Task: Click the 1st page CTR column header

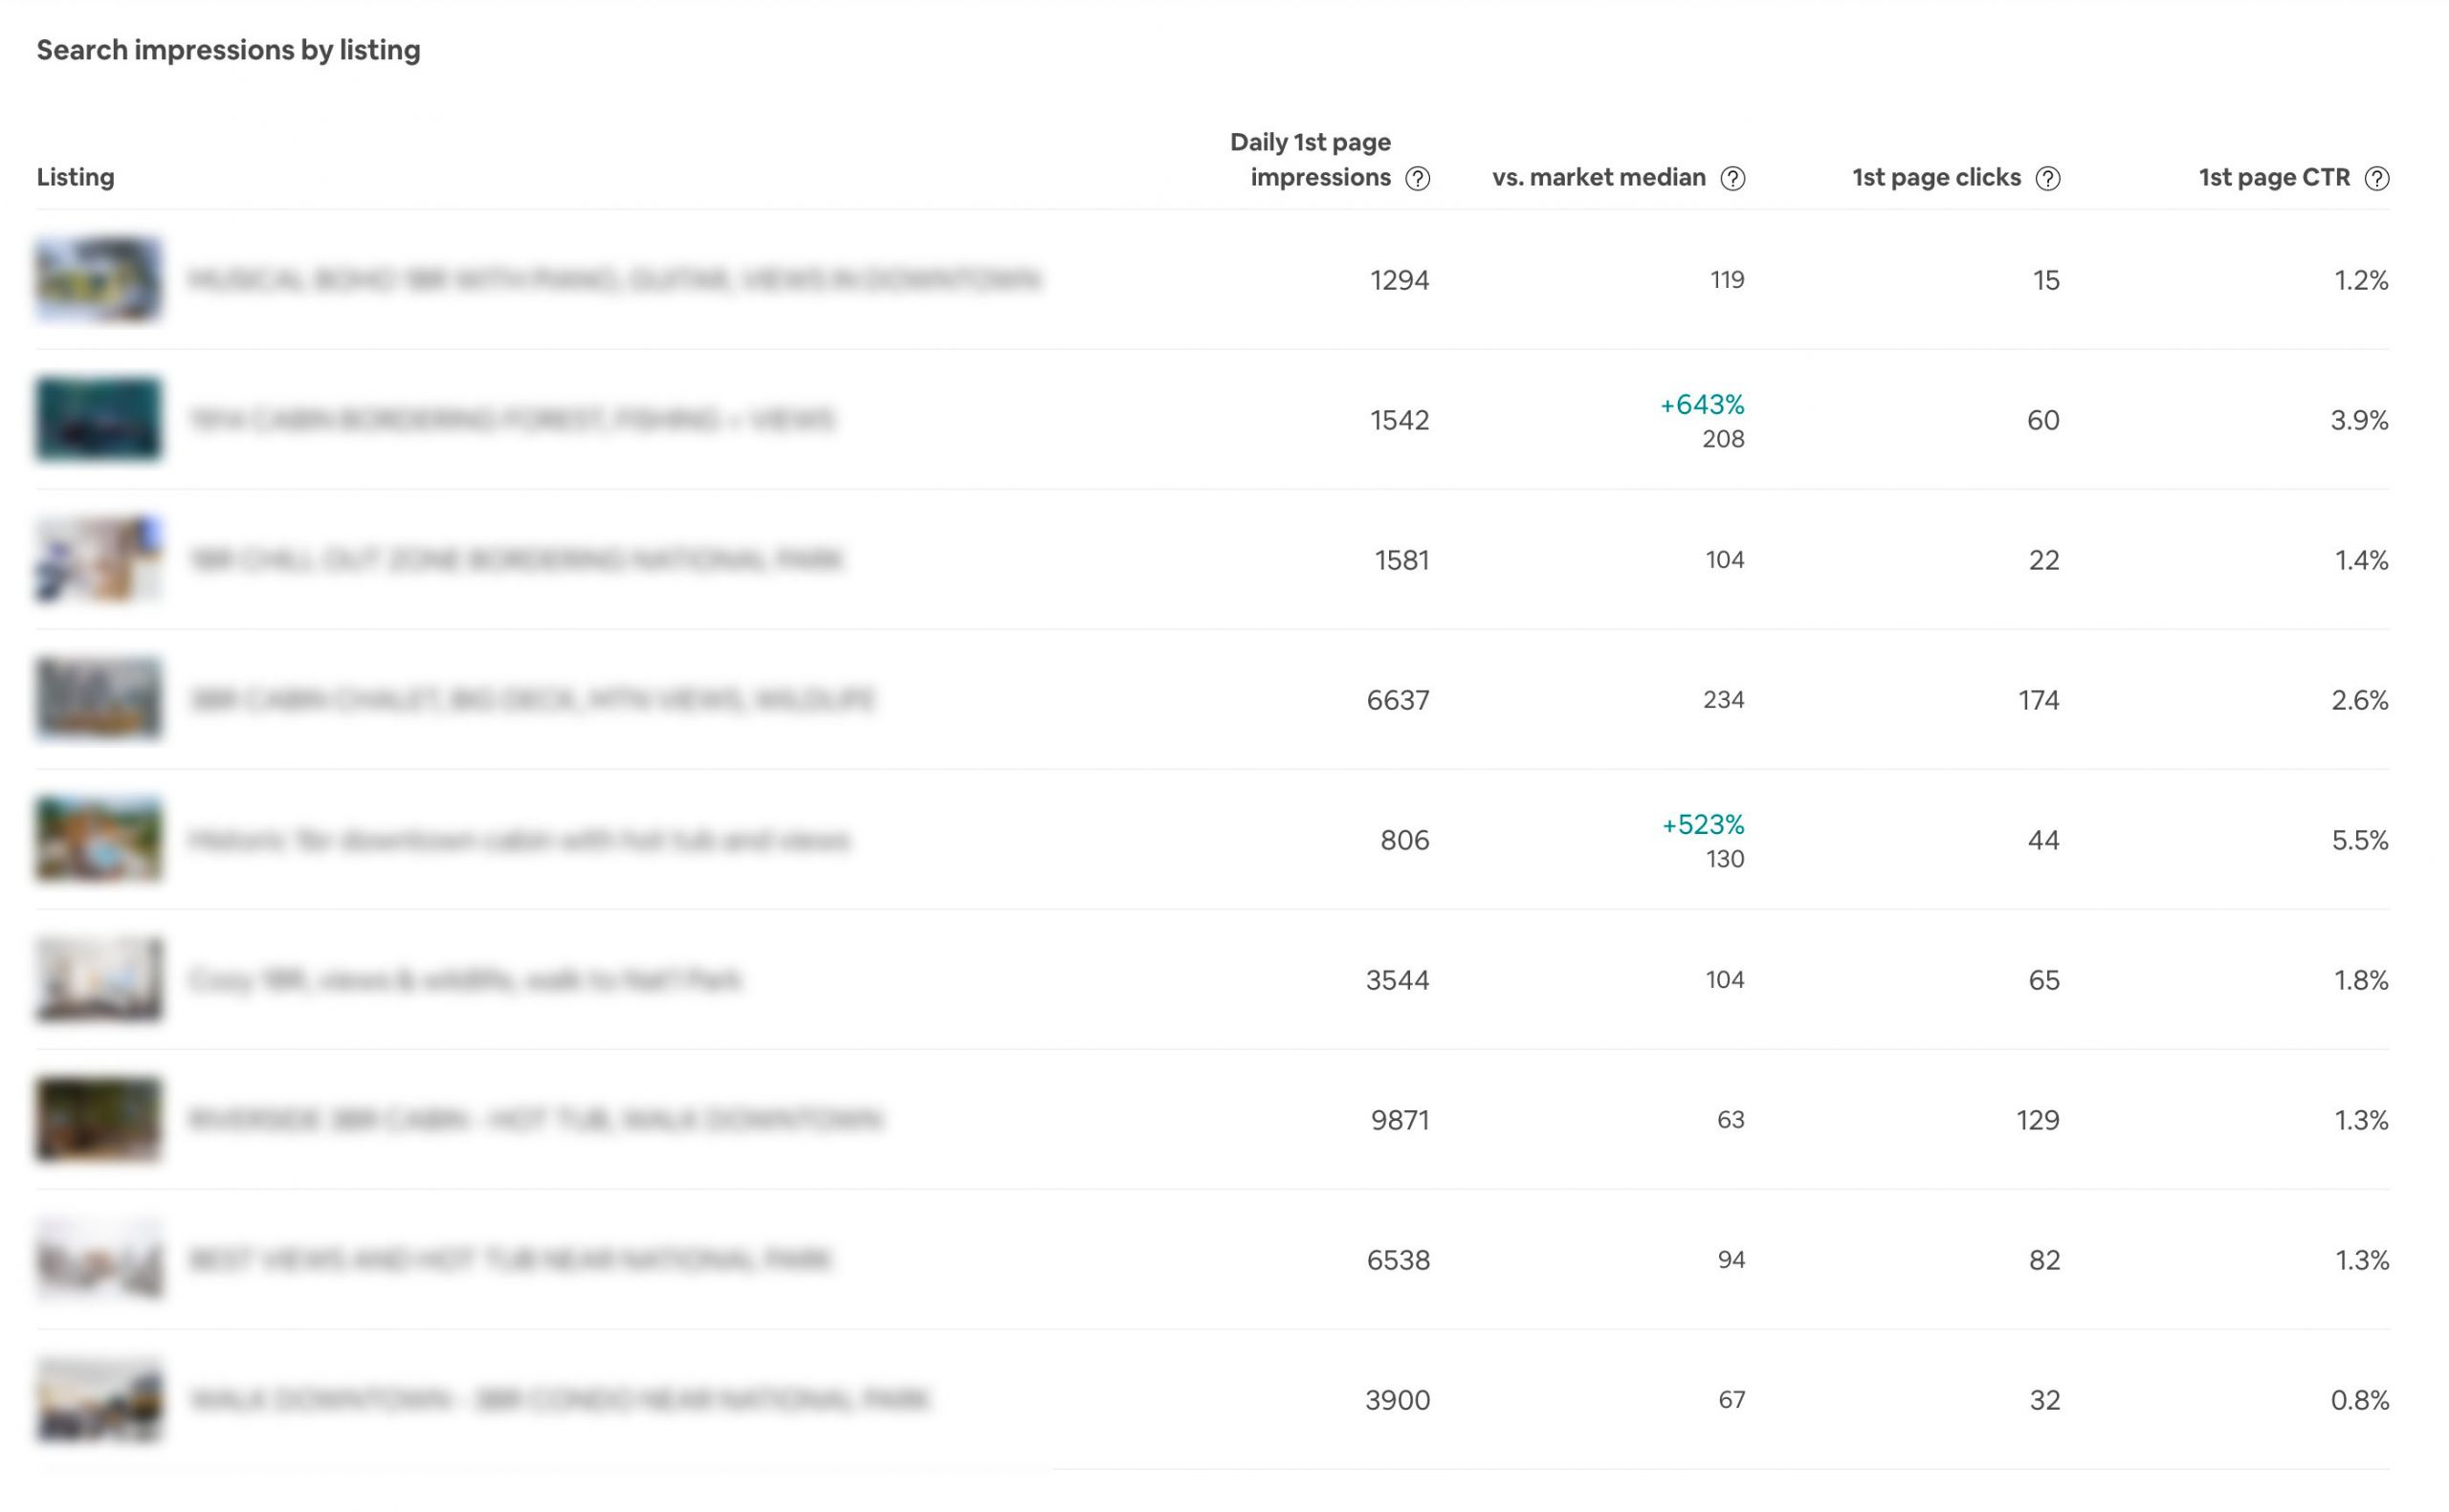Action: pos(2273,177)
